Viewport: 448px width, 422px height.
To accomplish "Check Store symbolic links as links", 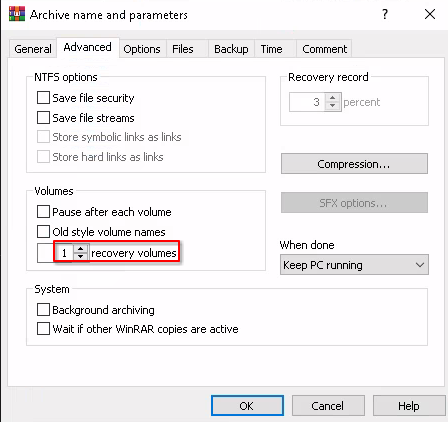I will click(43, 137).
